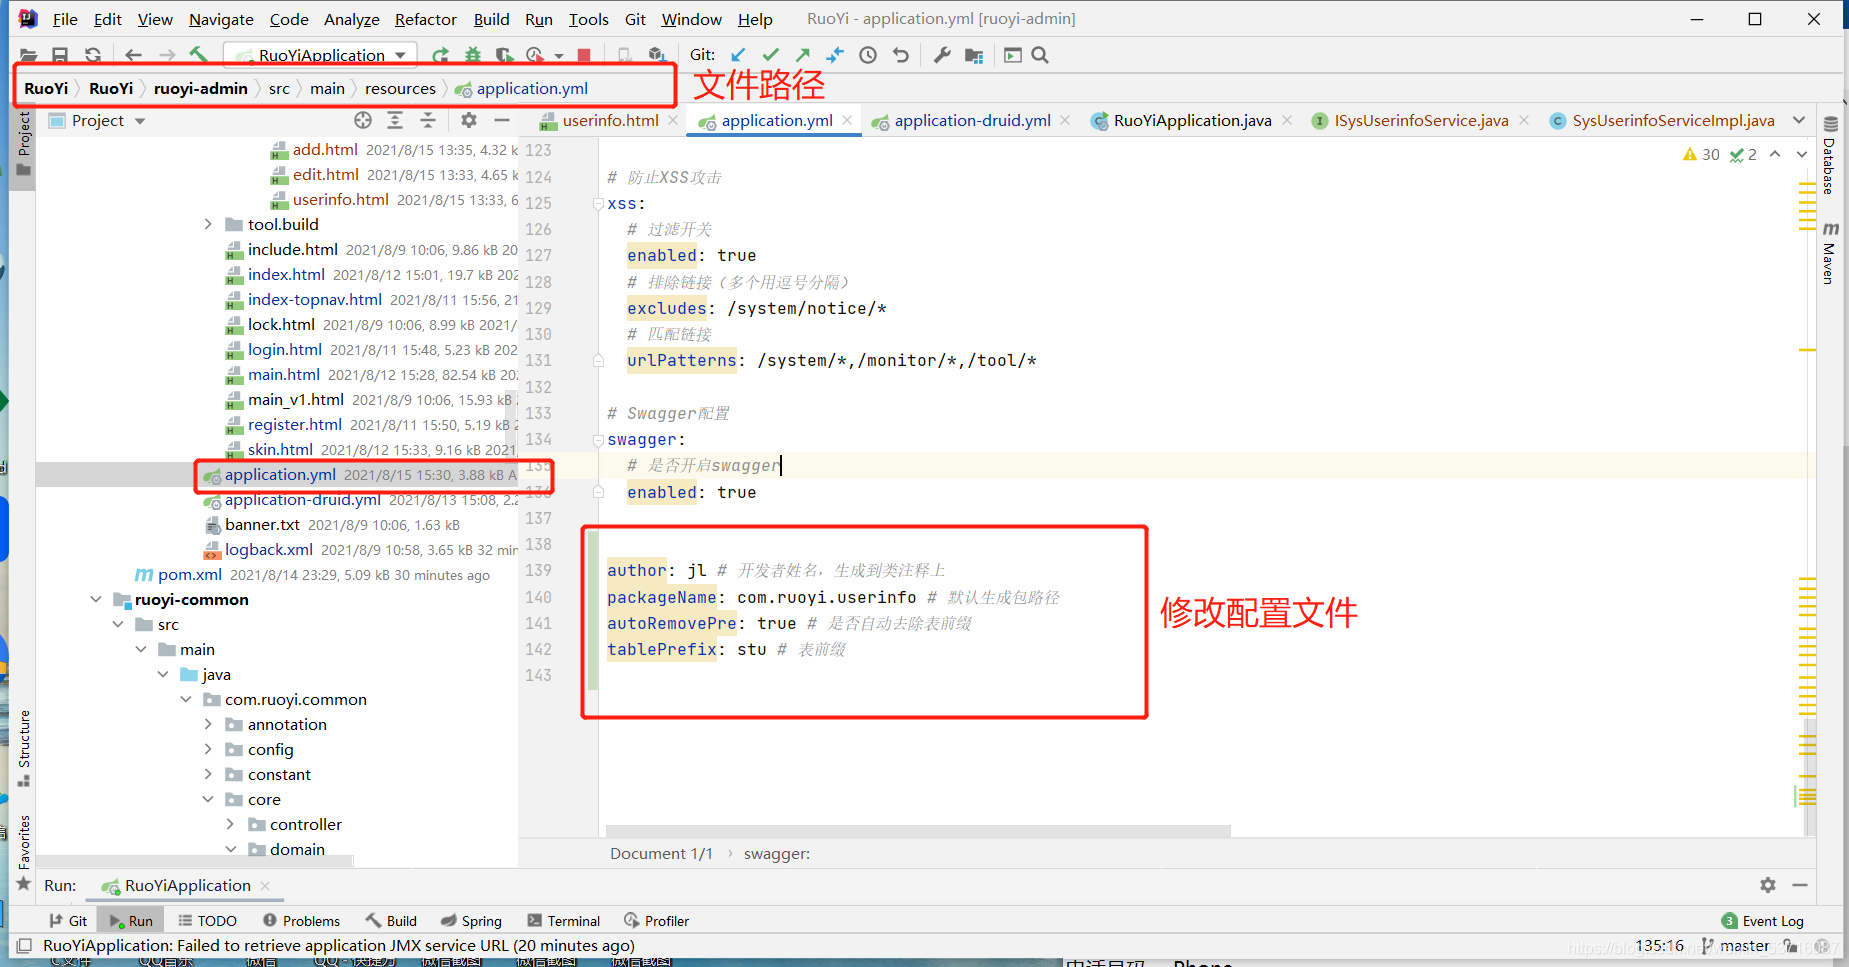Screen dimensions: 1849x967
Task: Open Run panel settings gear
Action: [x=1768, y=885]
